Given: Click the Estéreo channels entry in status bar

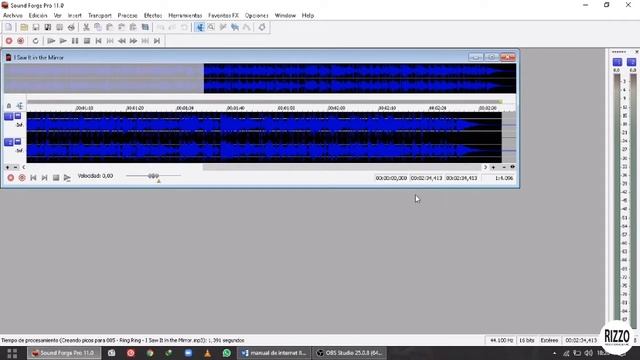Looking at the screenshot, I should click(549, 340).
